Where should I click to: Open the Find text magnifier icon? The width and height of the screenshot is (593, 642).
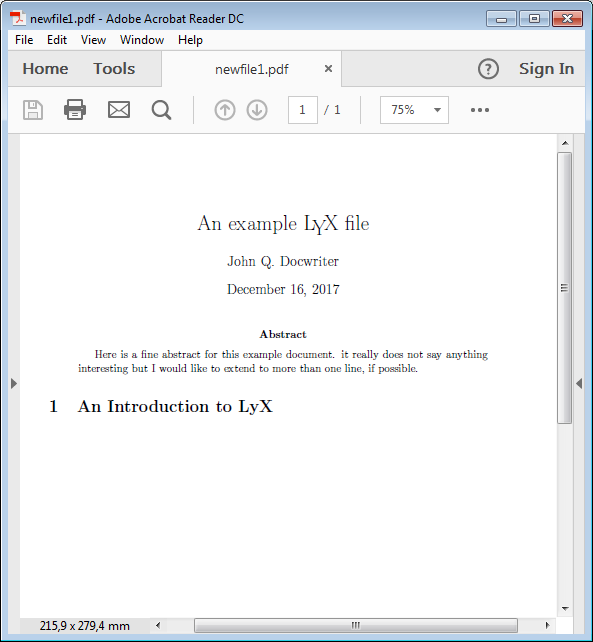(x=161, y=110)
